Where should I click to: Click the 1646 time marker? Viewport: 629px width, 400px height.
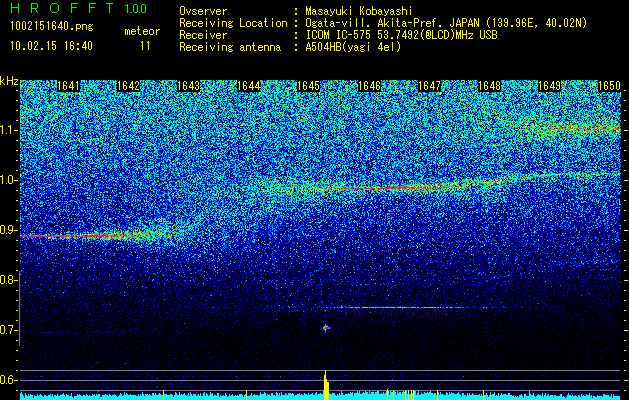[x=369, y=86]
